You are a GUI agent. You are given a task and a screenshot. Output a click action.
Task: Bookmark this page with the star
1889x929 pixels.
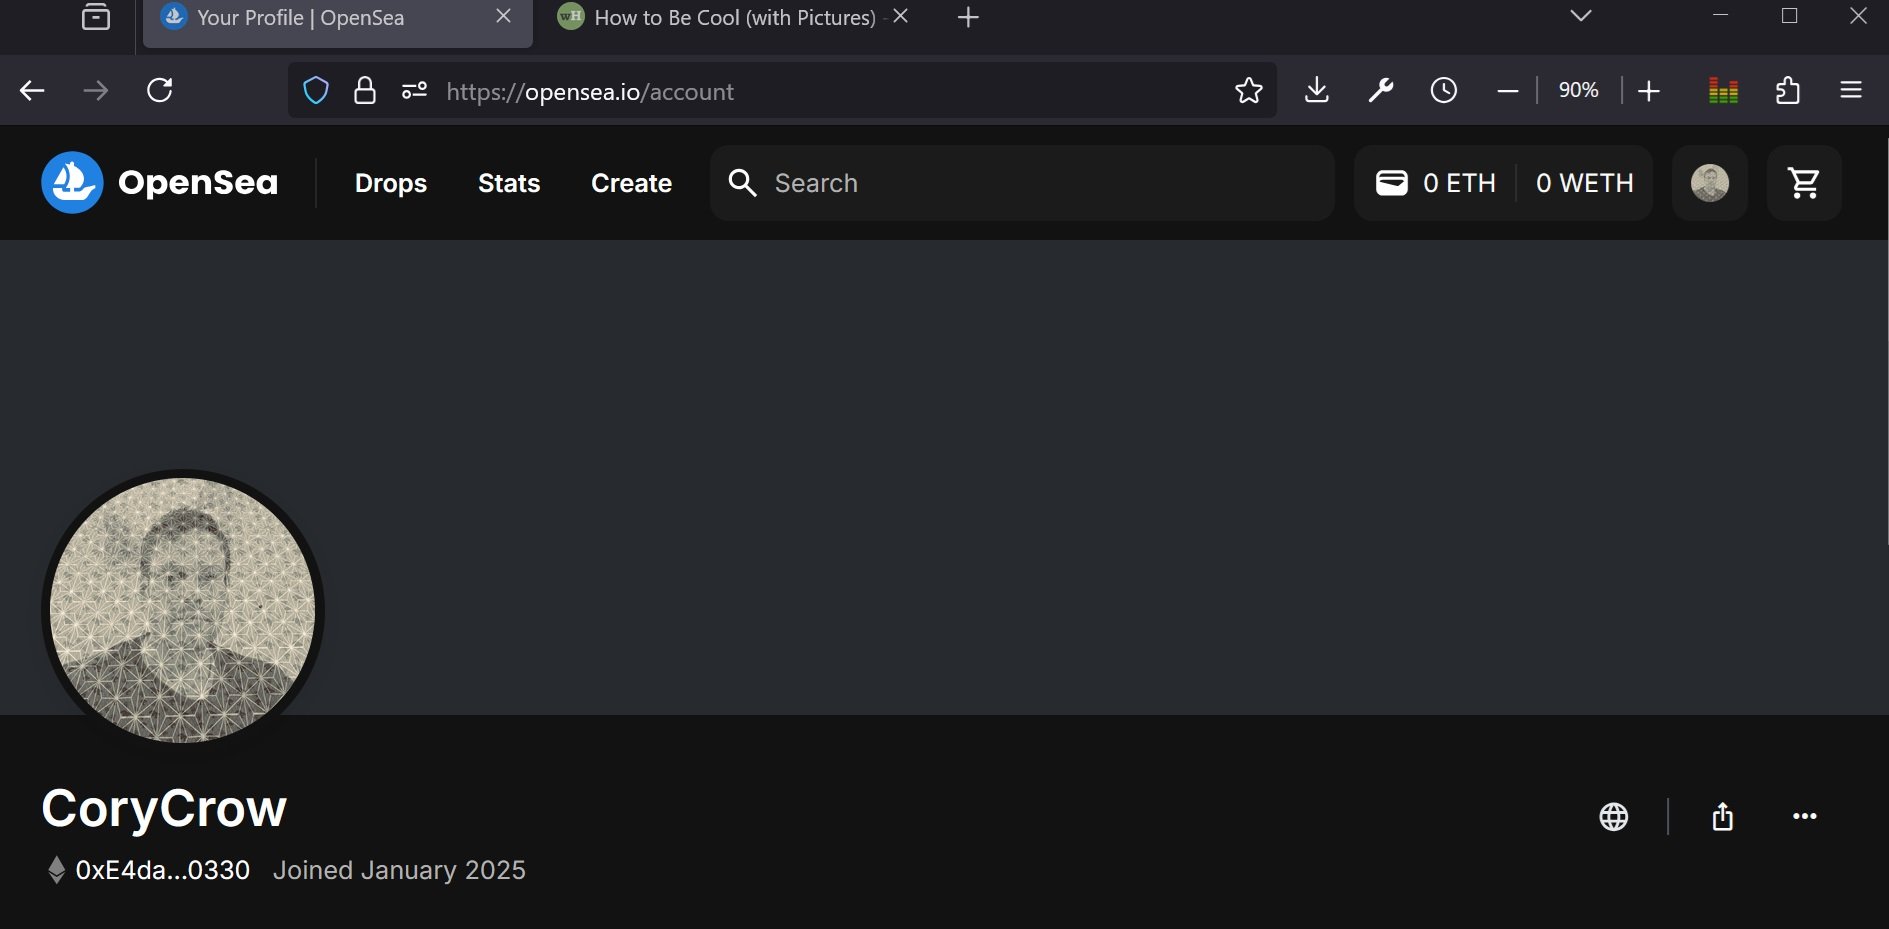pos(1249,91)
